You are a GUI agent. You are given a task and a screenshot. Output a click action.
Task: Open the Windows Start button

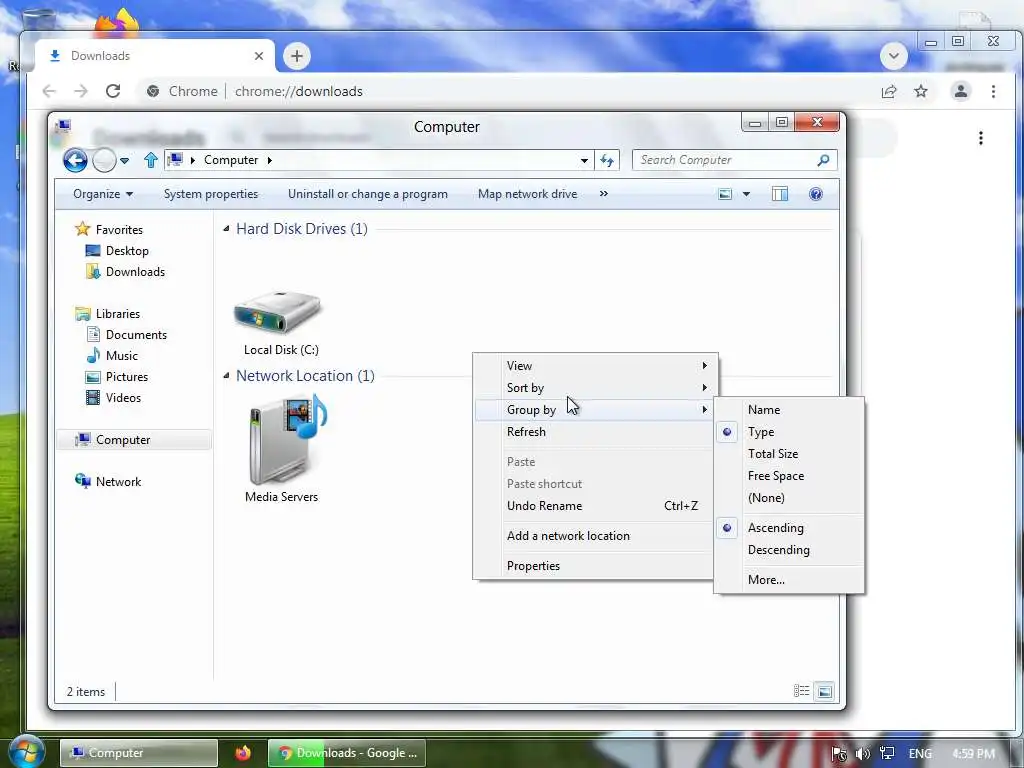tap(26, 752)
